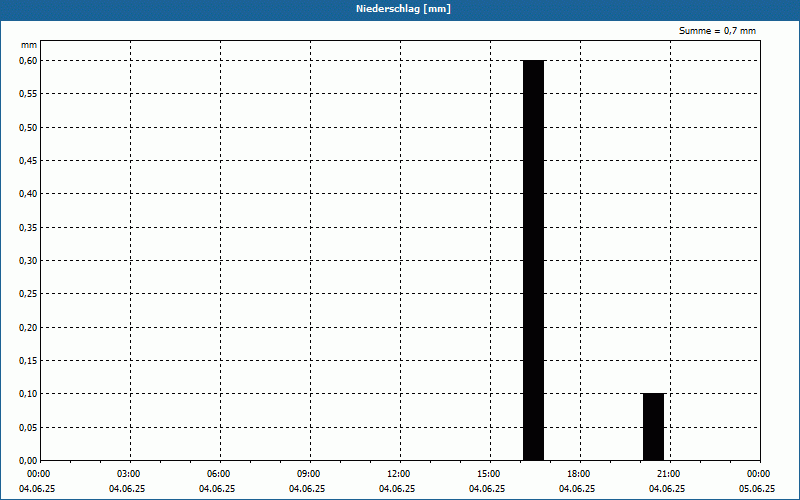Click the 0,35 y-axis value
This screenshot has height=500, width=800.
[28, 228]
